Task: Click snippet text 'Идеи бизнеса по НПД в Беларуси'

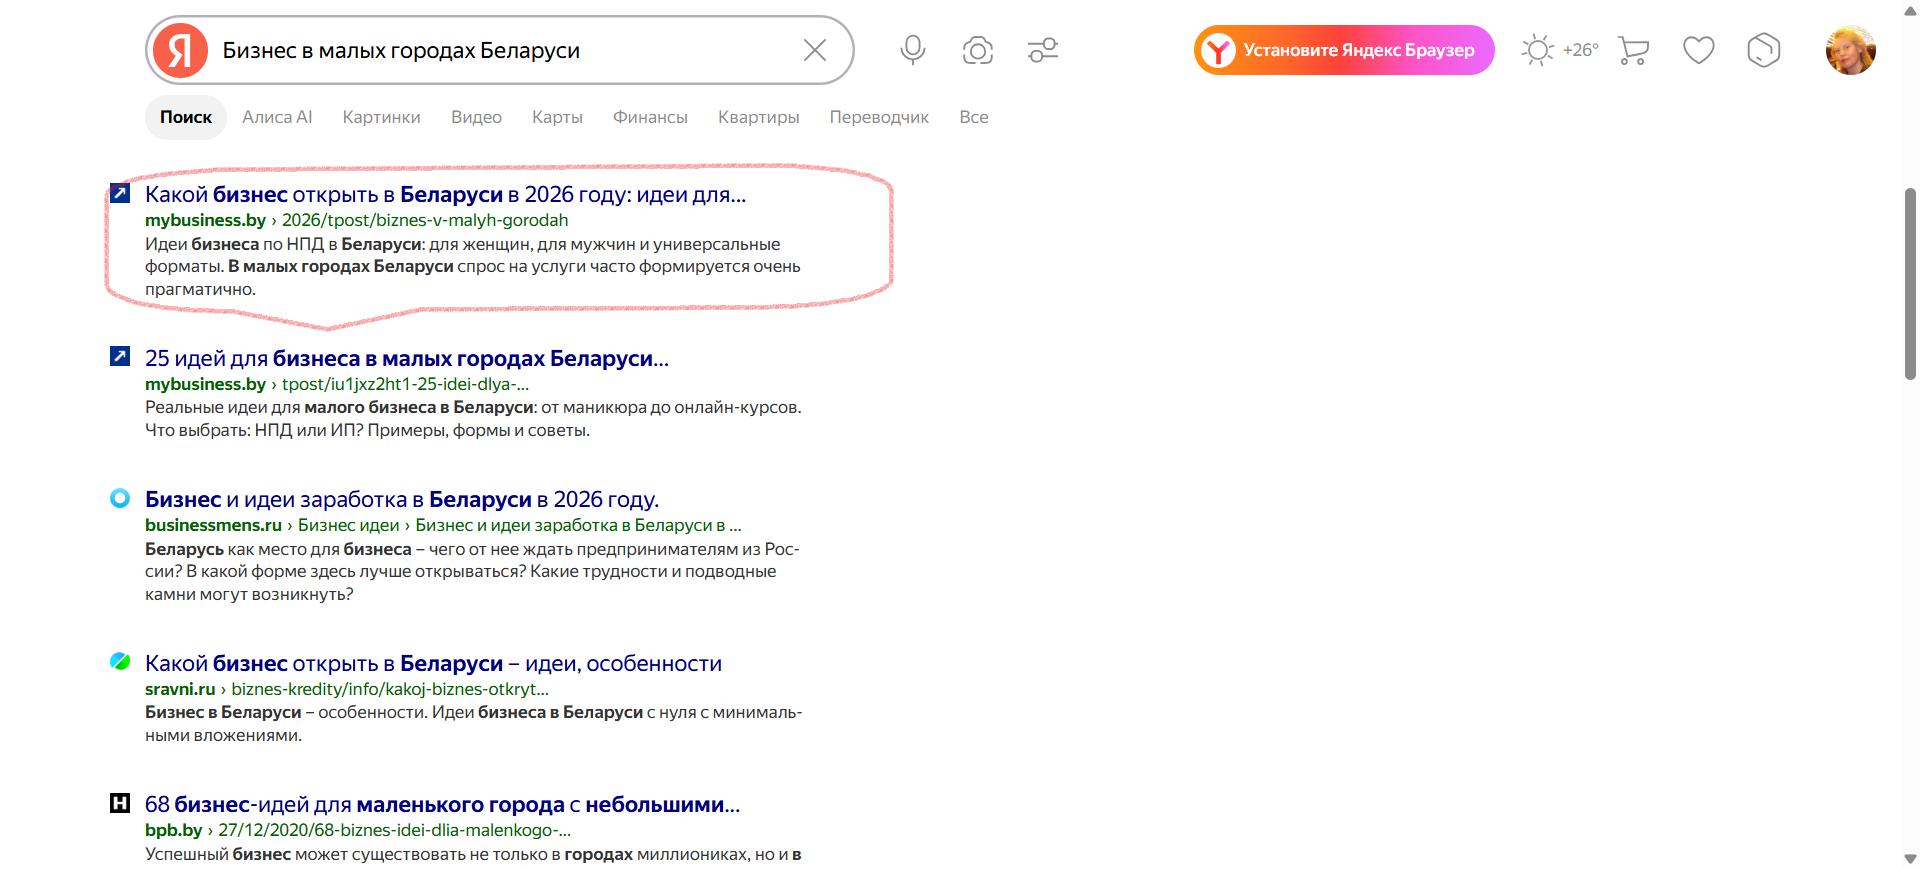Action: pyautogui.click(x=283, y=244)
